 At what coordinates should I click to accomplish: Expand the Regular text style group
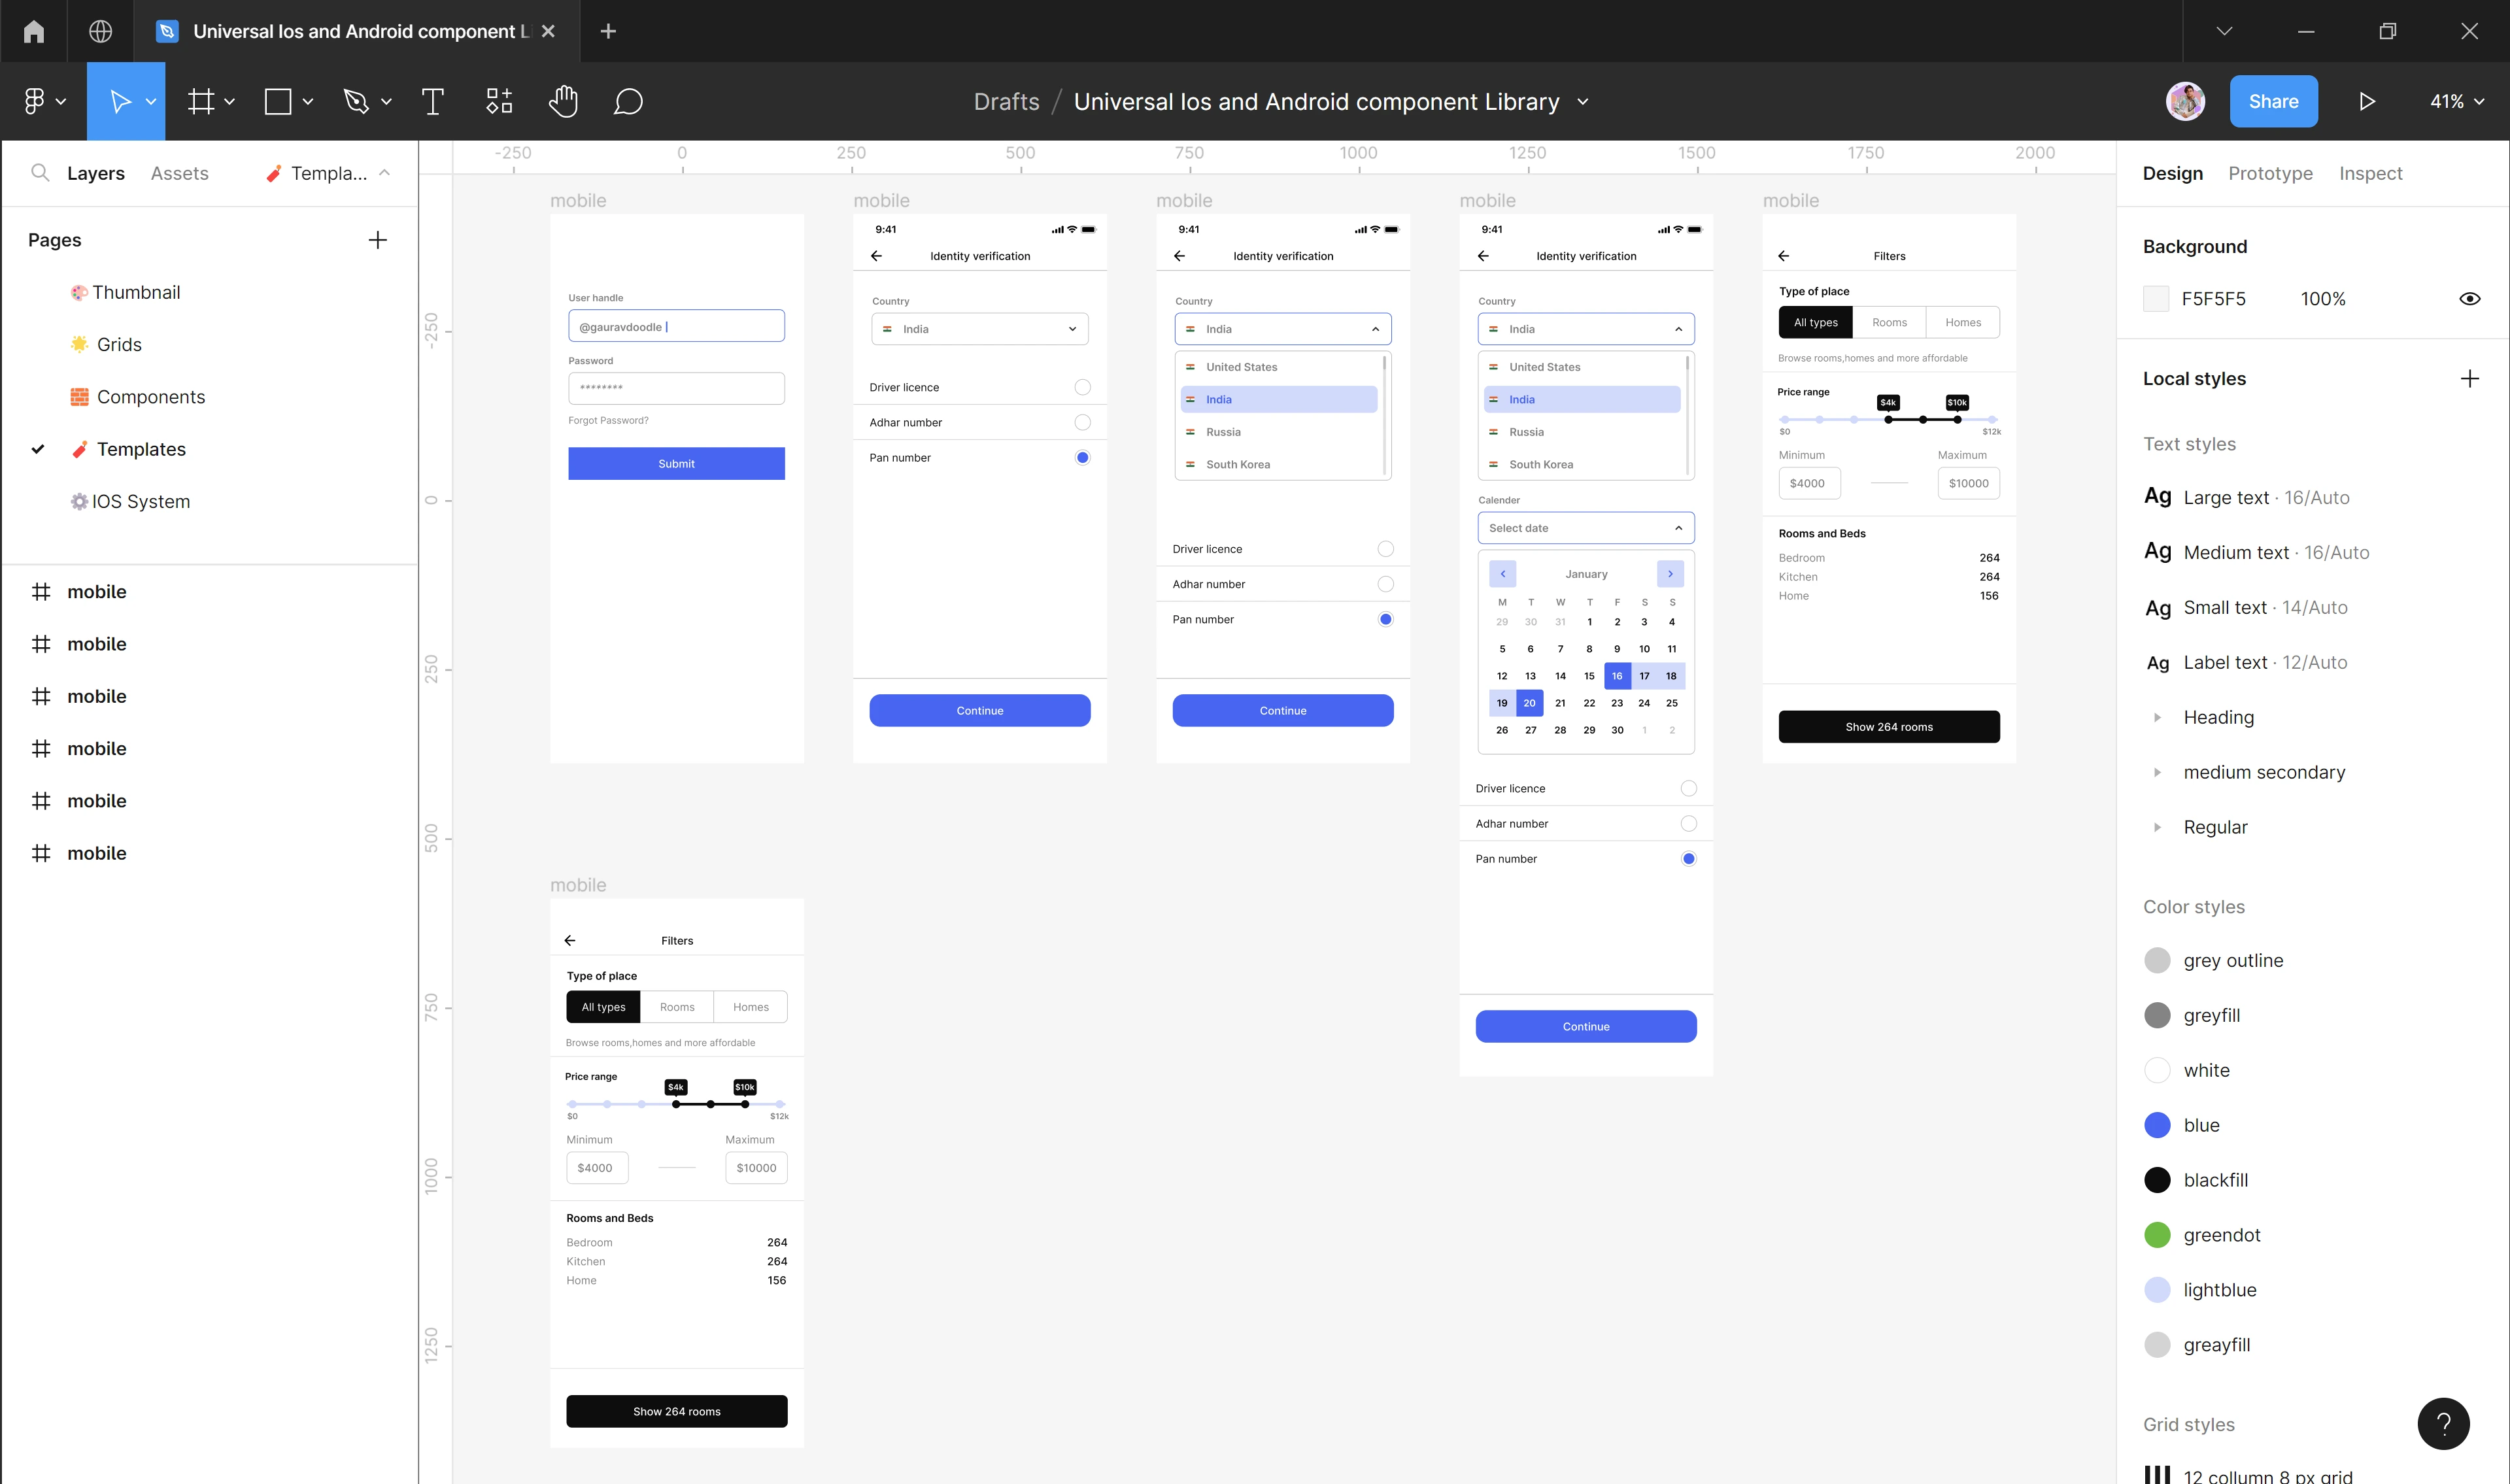[x=2158, y=827]
